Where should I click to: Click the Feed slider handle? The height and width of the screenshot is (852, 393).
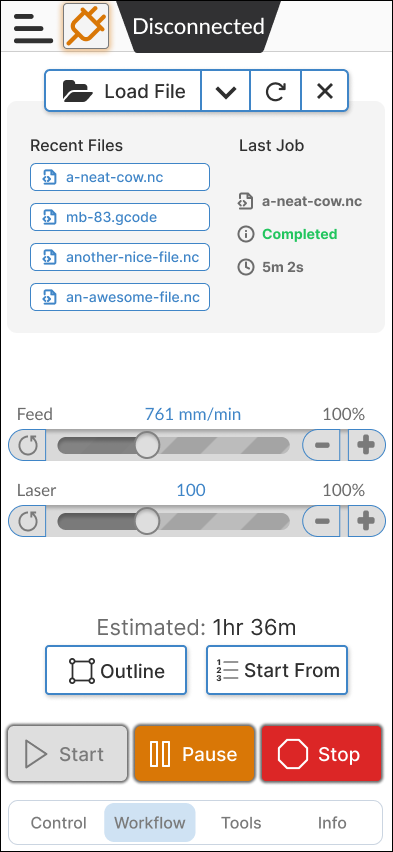click(146, 446)
